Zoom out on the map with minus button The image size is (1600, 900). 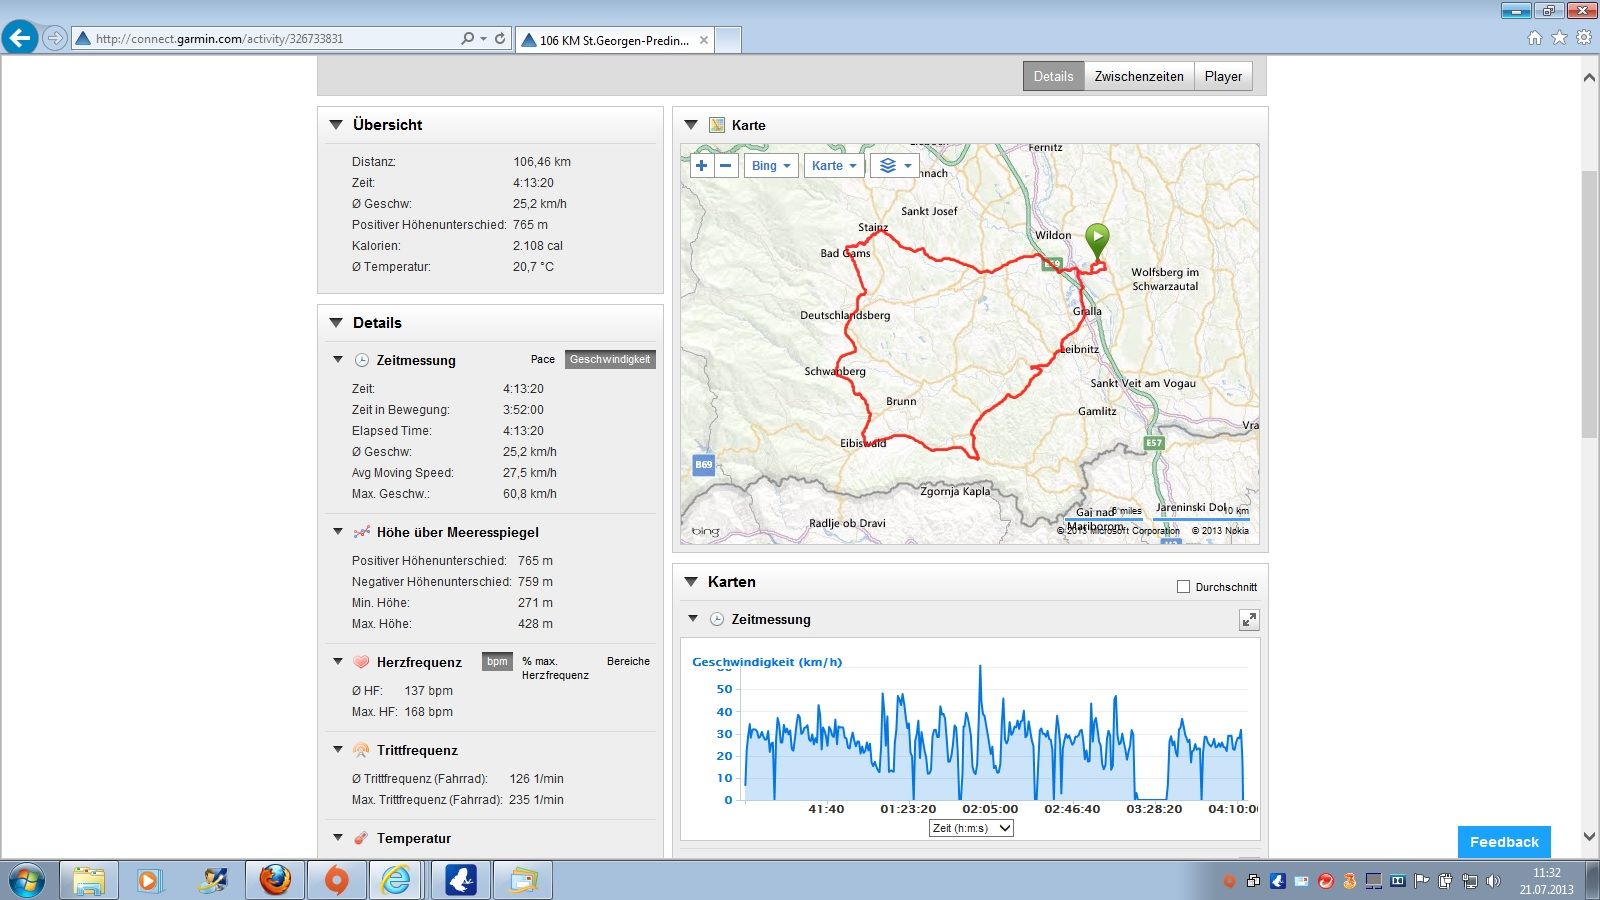[x=726, y=166]
